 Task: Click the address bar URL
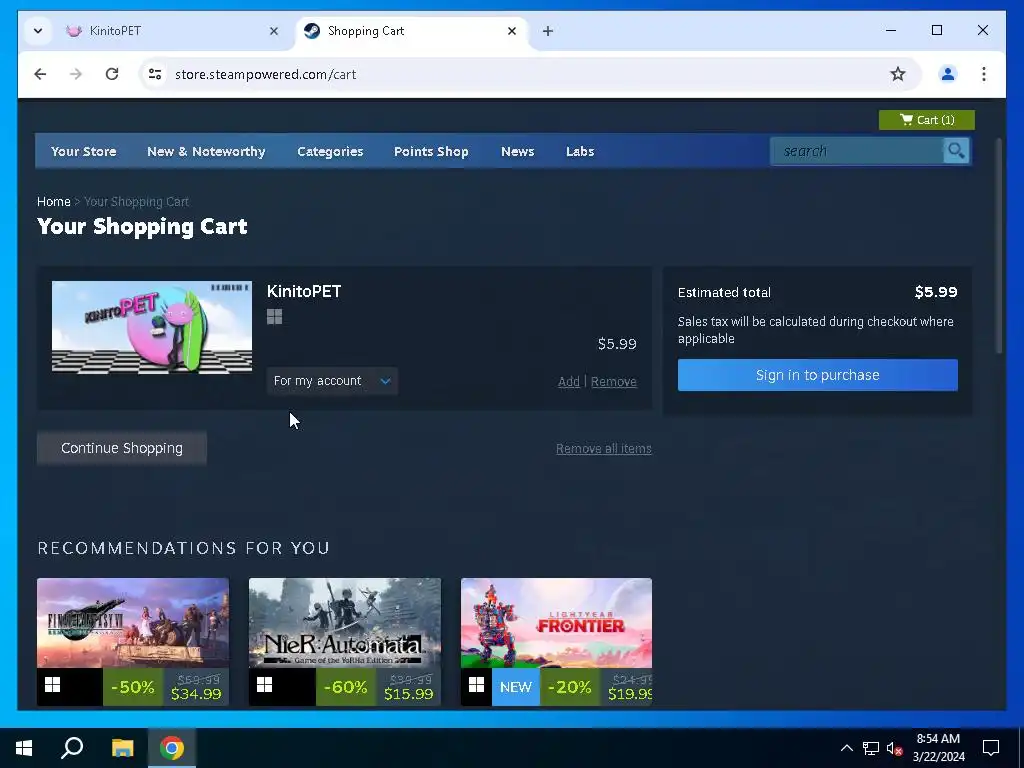point(266,74)
